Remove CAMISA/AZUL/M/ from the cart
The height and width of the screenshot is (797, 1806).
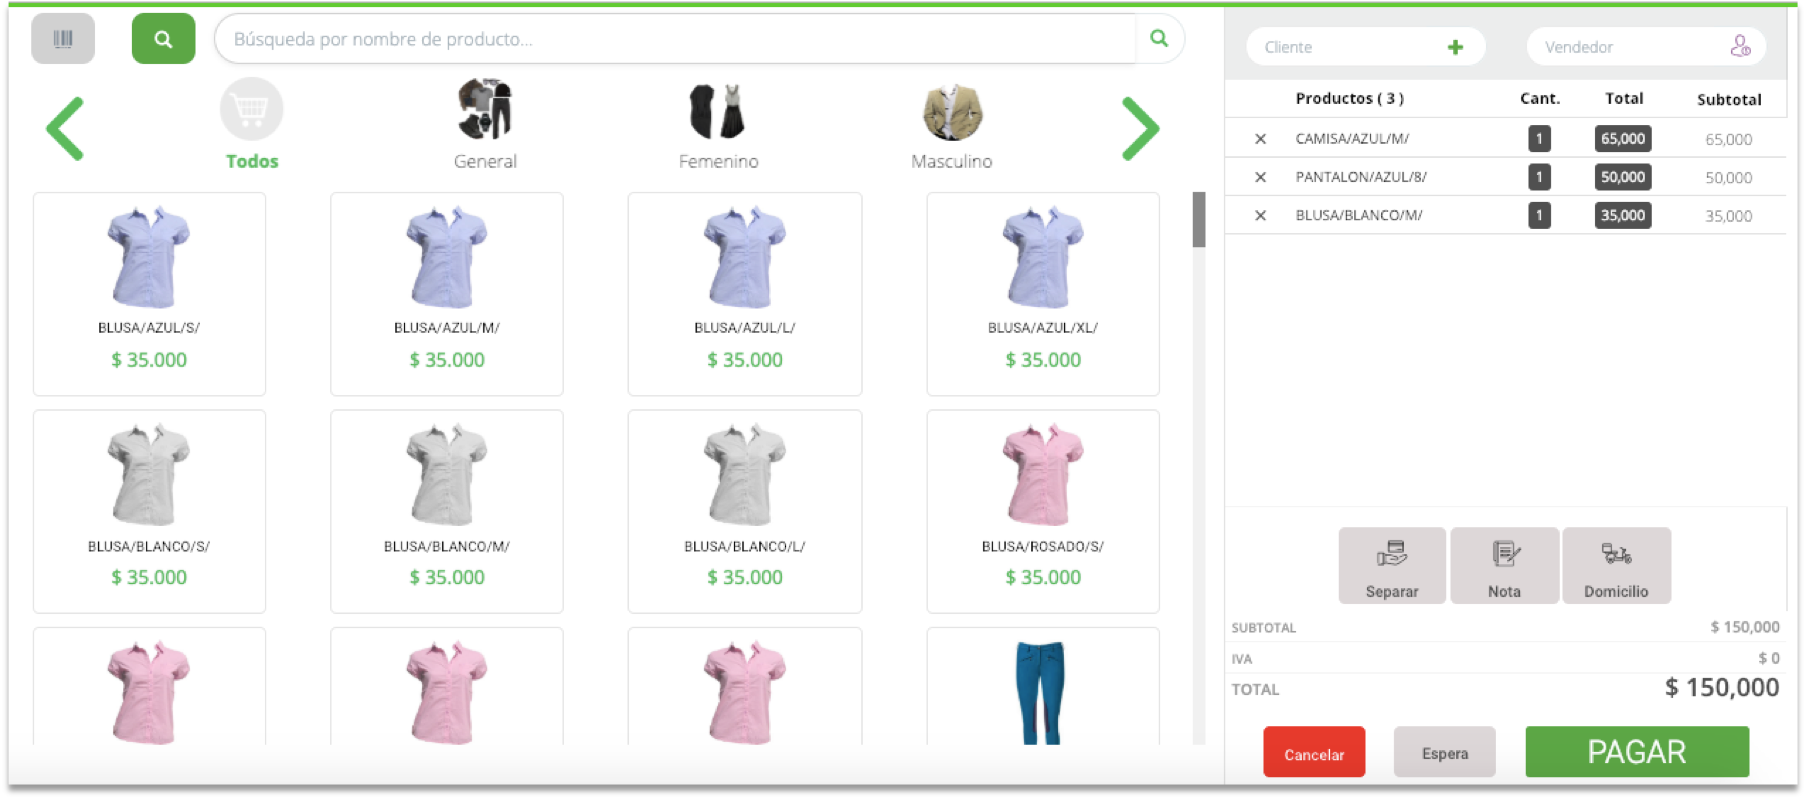pyautogui.click(x=1260, y=139)
